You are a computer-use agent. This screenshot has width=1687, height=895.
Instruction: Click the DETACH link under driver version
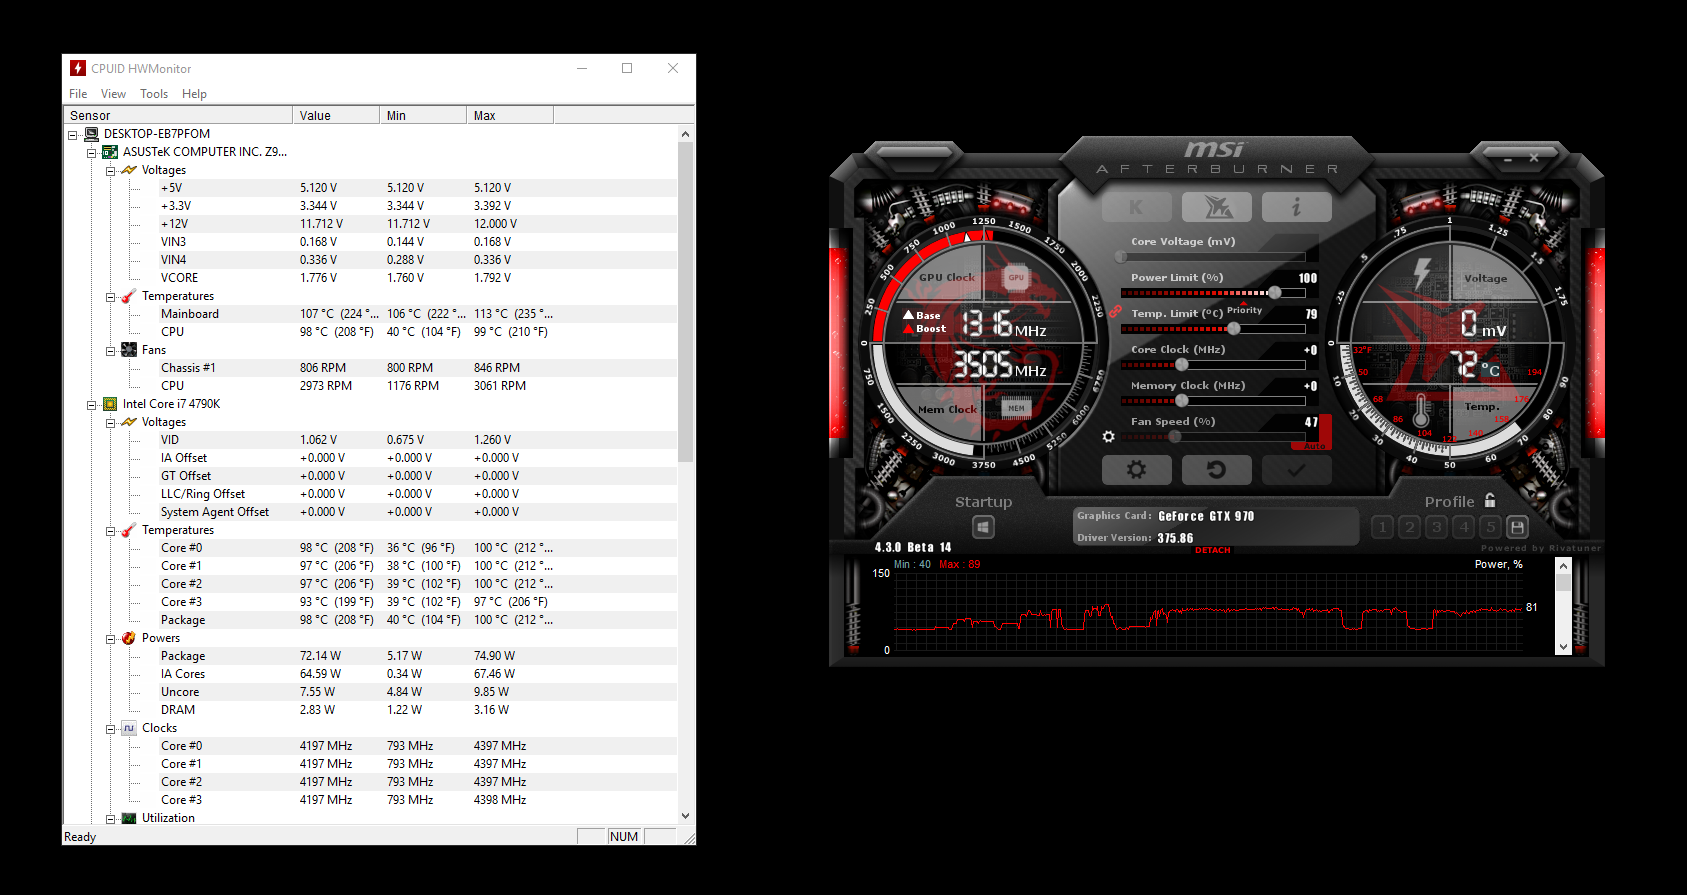1212,550
